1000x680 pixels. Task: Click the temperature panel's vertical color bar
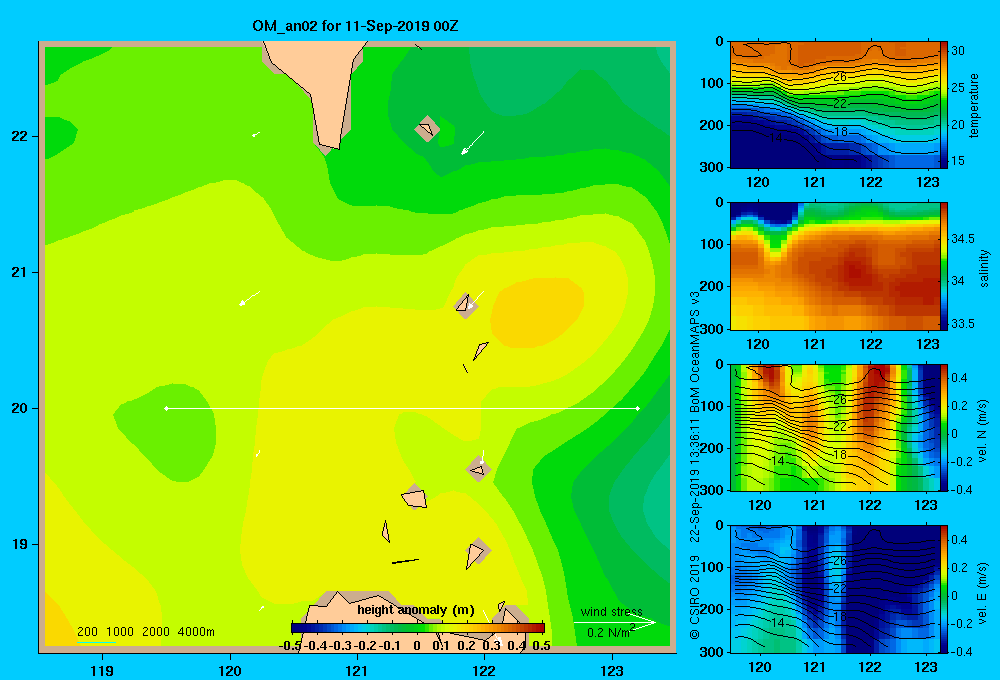[944, 105]
